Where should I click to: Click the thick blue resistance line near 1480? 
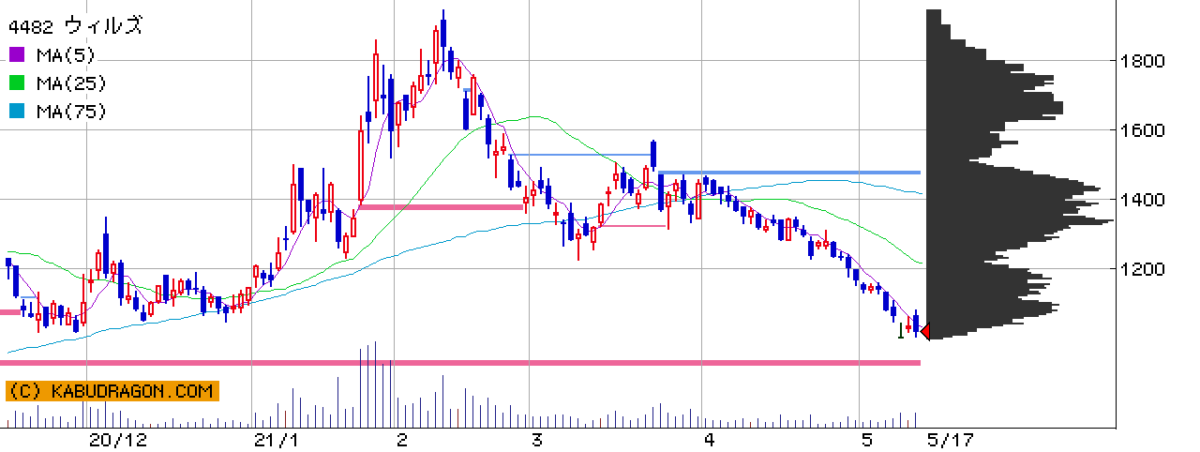pyautogui.click(x=790, y=172)
